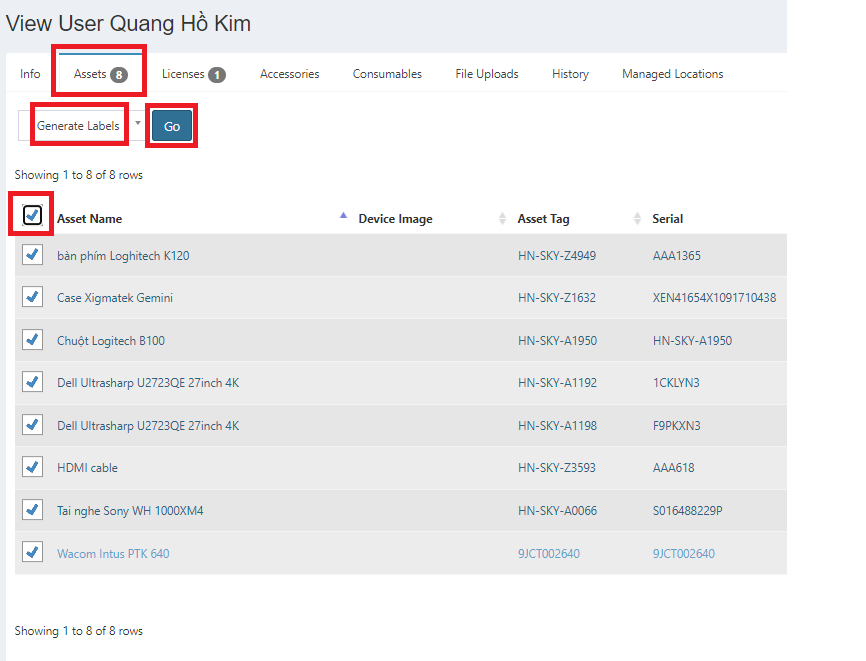Sort by the Asset Name arrow icon
This screenshot has height=661, width=866.
(343, 218)
